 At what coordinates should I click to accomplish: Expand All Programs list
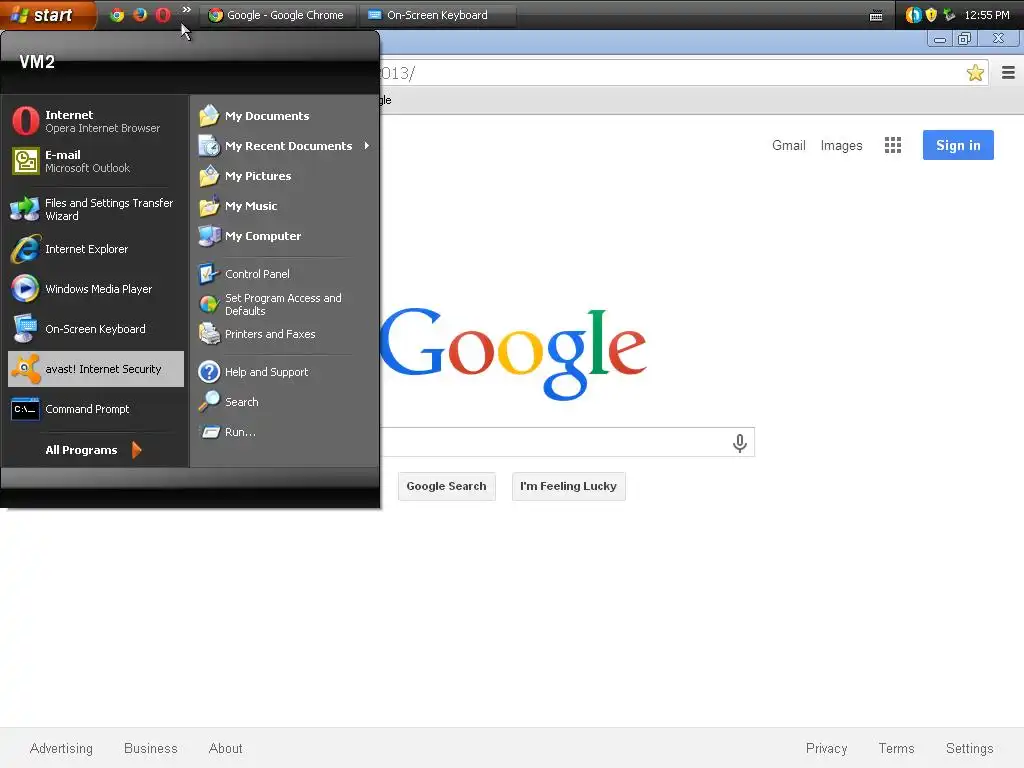point(93,449)
